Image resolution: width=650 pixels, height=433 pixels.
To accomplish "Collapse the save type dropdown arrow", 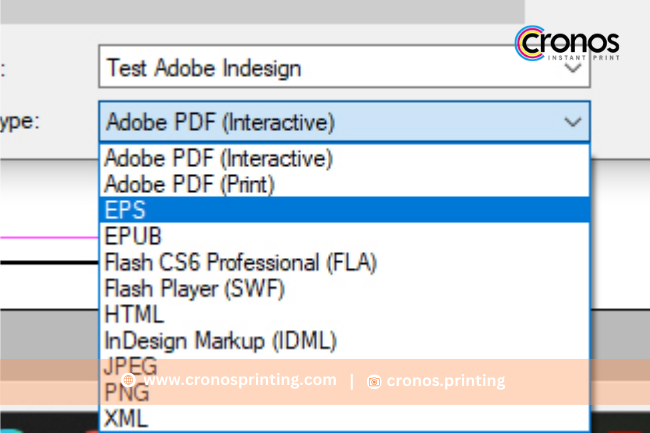I will click(572, 122).
